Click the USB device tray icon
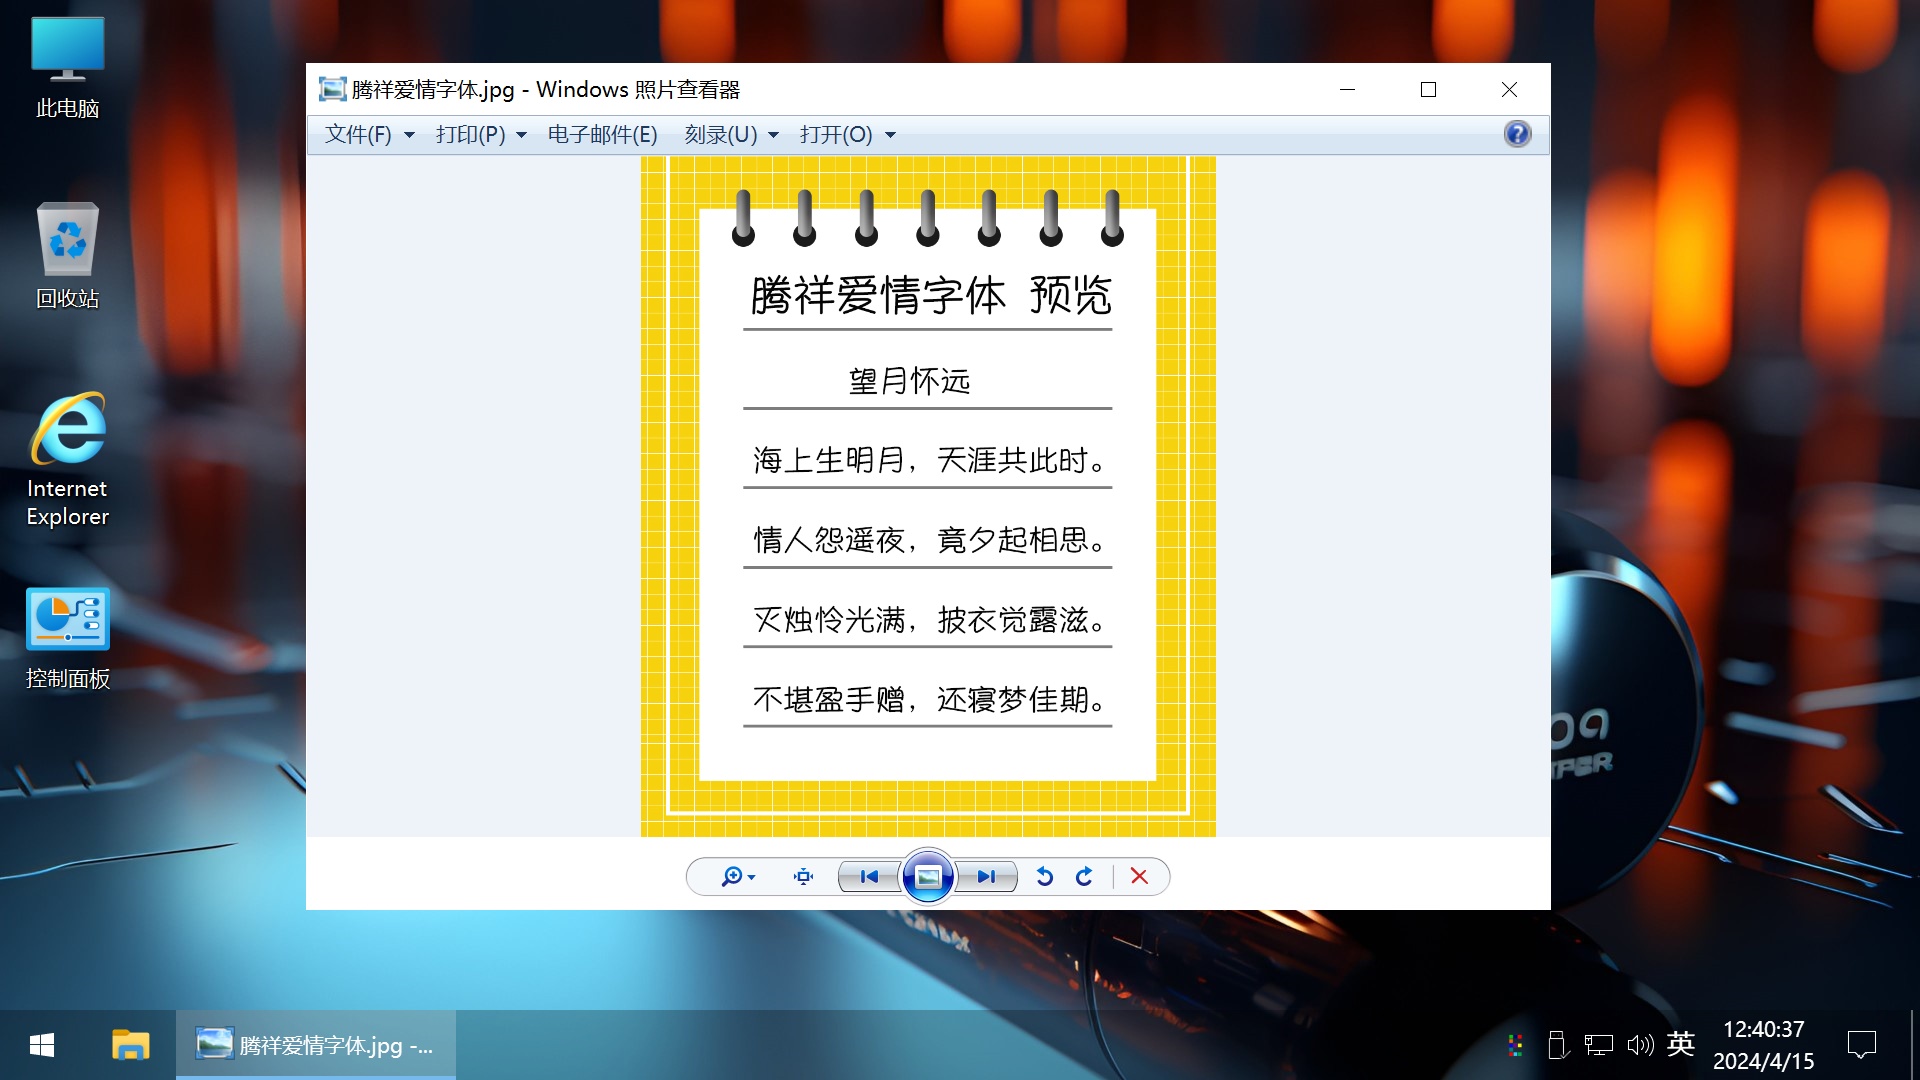This screenshot has height=1080, width=1920. click(x=1557, y=1045)
